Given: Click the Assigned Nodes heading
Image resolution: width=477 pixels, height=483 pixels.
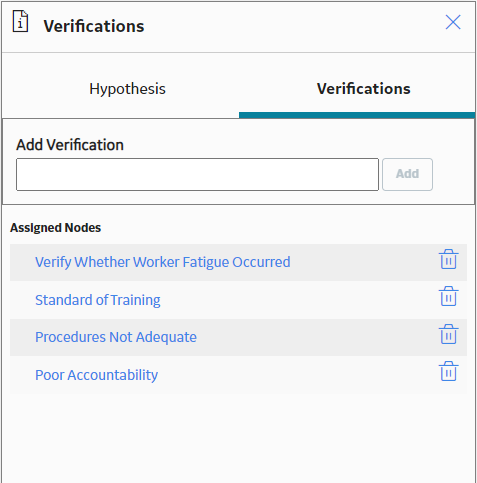Looking at the screenshot, I should click(55, 228).
